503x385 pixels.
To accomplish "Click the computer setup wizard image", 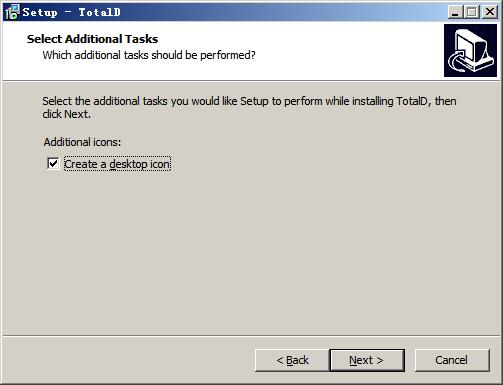I will 470,50.
